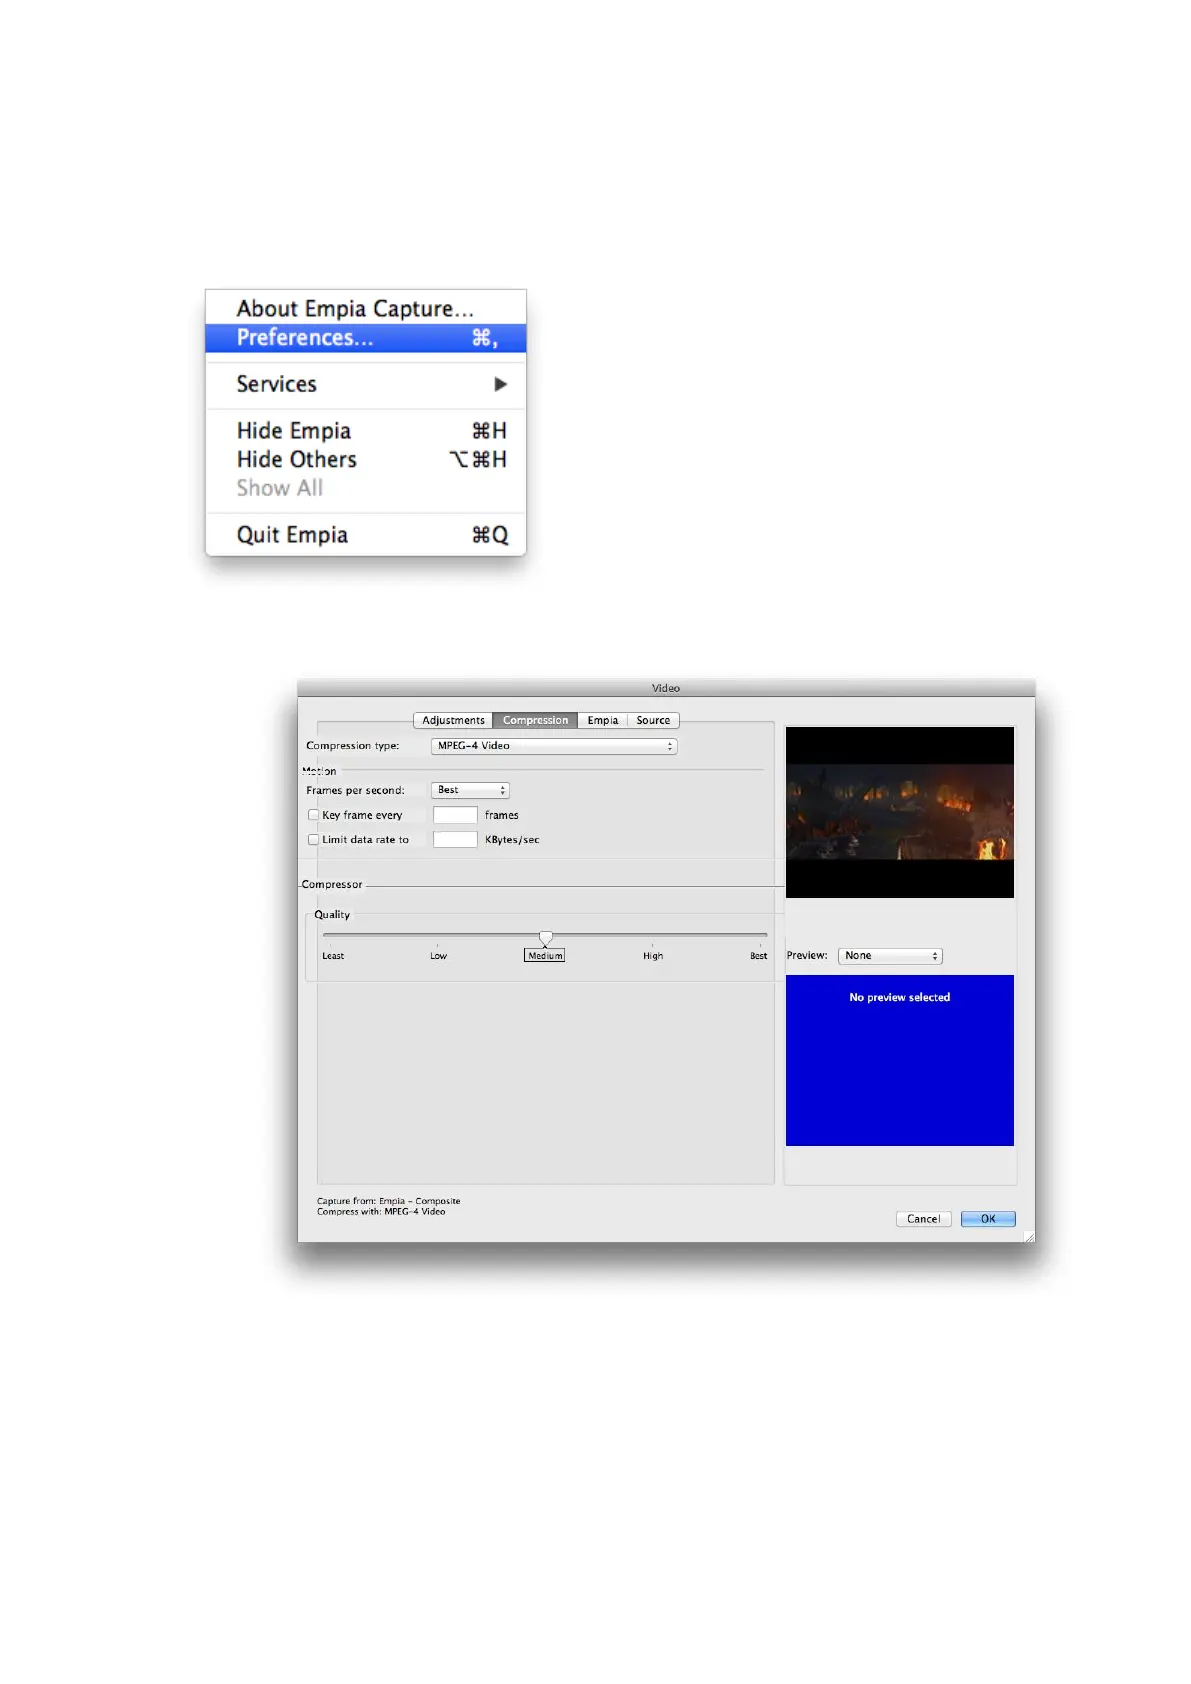Switch to the Source tab
The height and width of the screenshot is (1684, 1191).
[x=653, y=720]
